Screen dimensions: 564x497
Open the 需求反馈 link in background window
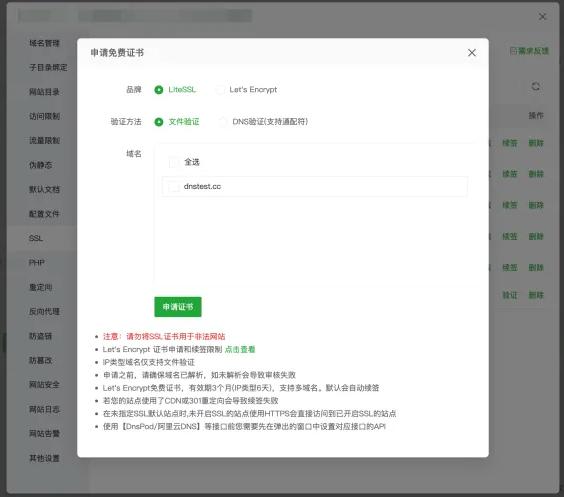pyautogui.click(x=529, y=51)
